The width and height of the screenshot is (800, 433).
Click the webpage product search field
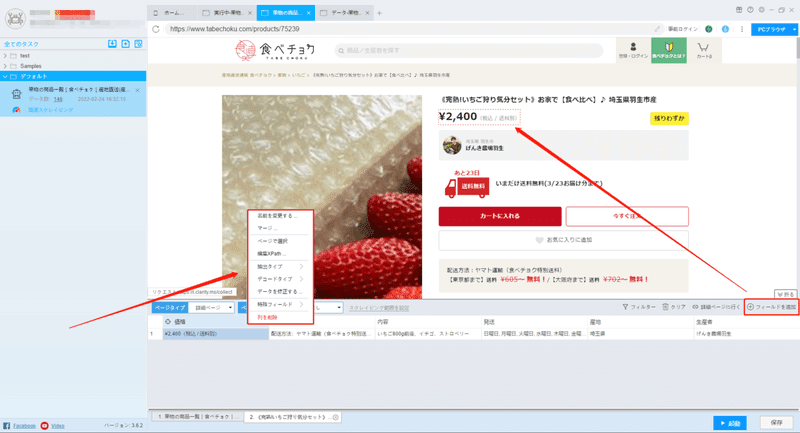click(468, 50)
